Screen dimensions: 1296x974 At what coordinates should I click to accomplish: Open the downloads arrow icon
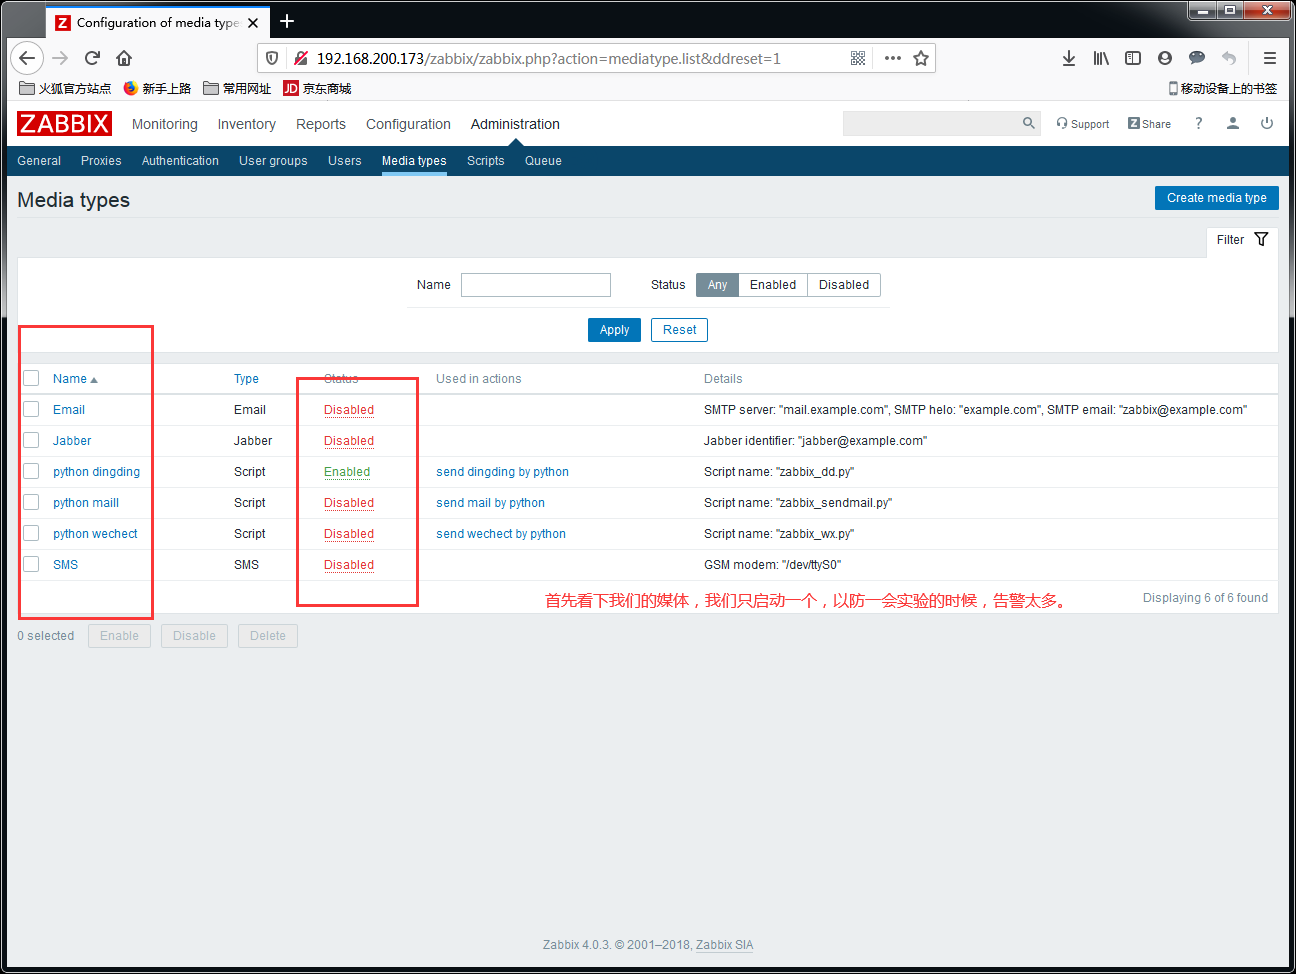pos(1069,58)
